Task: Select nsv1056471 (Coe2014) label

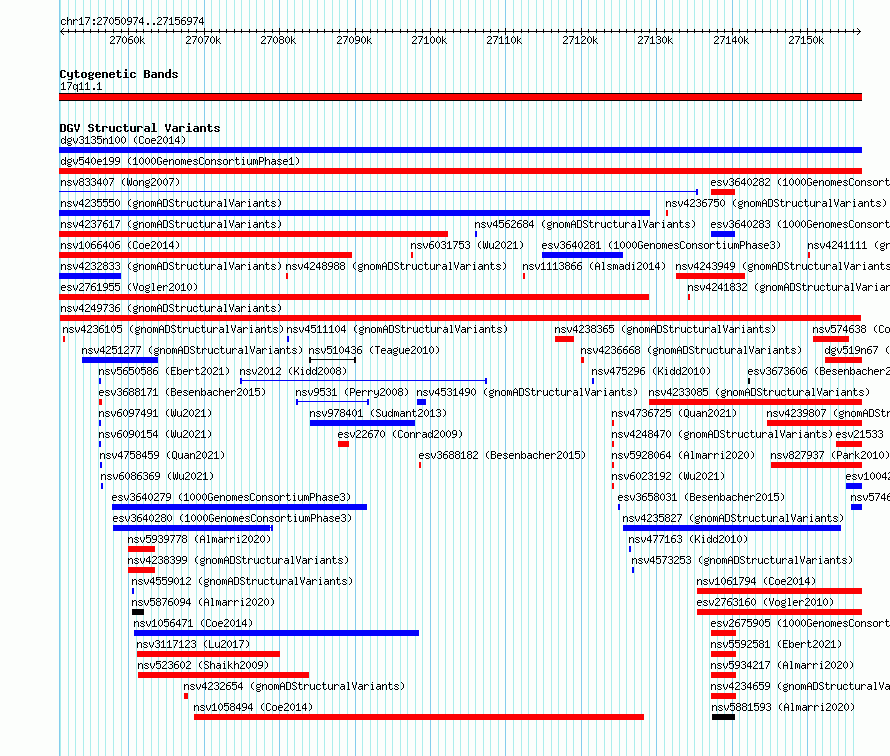Action: pos(193,623)
